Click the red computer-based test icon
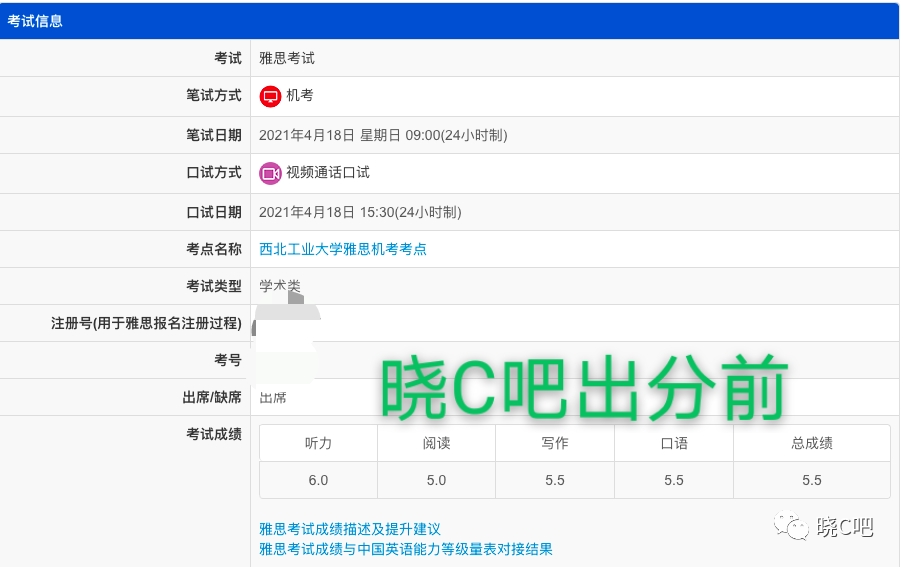This screenshot has width=903, height=567. (270, 96)
